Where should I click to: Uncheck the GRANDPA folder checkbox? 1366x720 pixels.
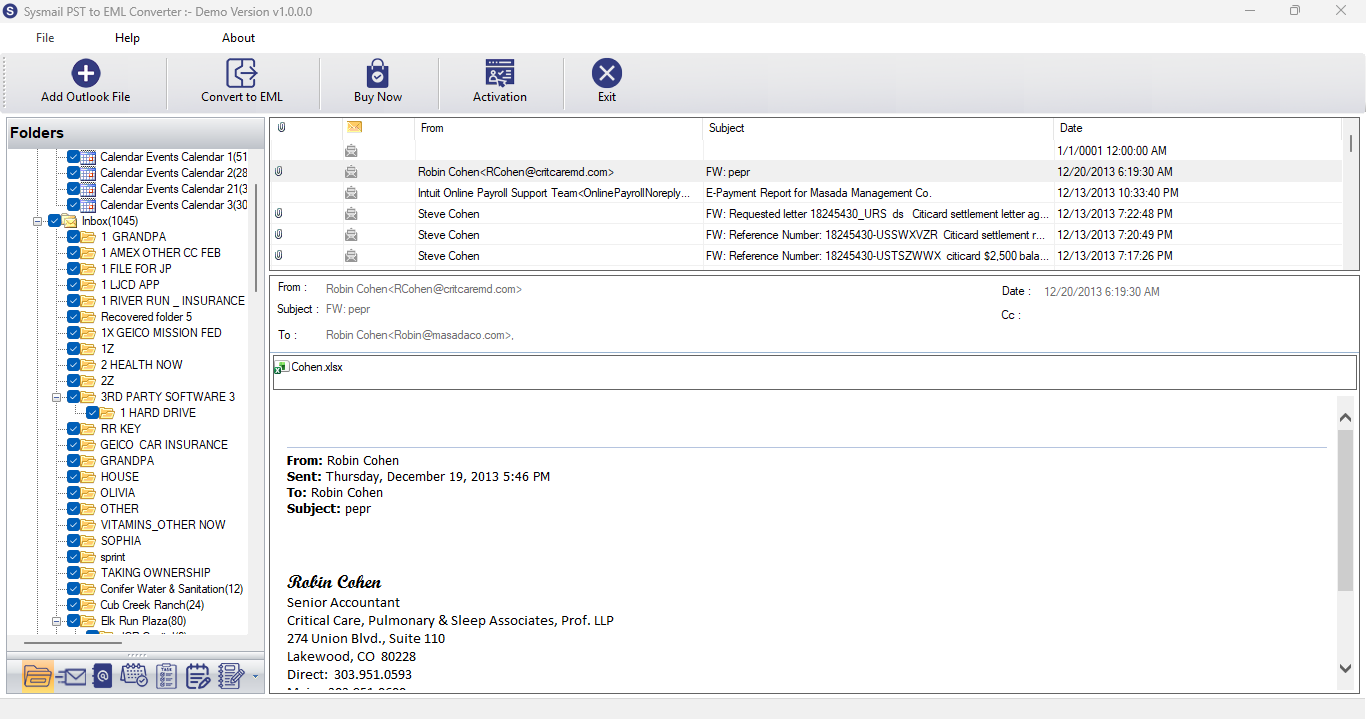pos(74,461)
